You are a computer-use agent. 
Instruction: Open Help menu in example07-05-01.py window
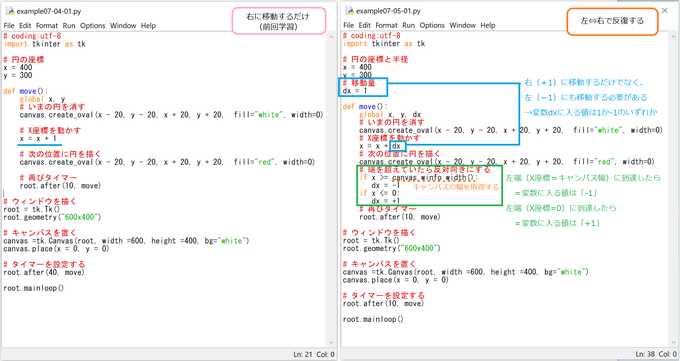[x=488, y=25]
